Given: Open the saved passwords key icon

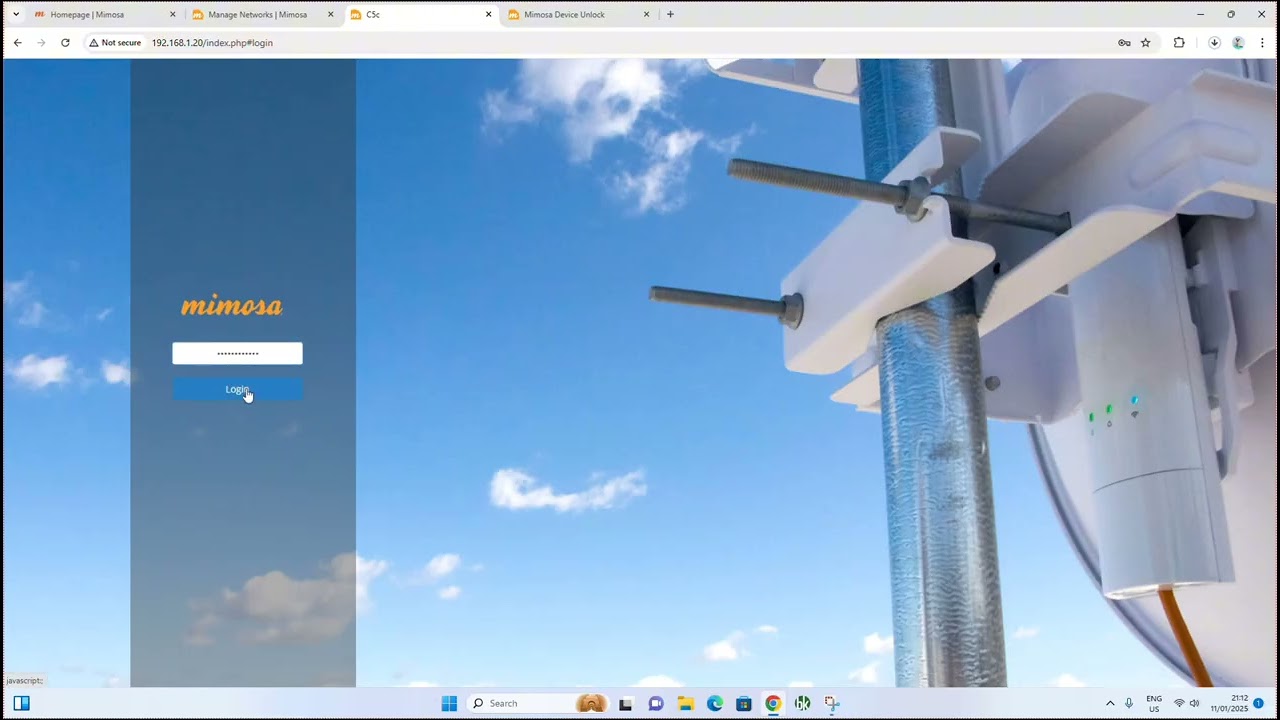Looking at the screenshot, I should (1124, 43).
